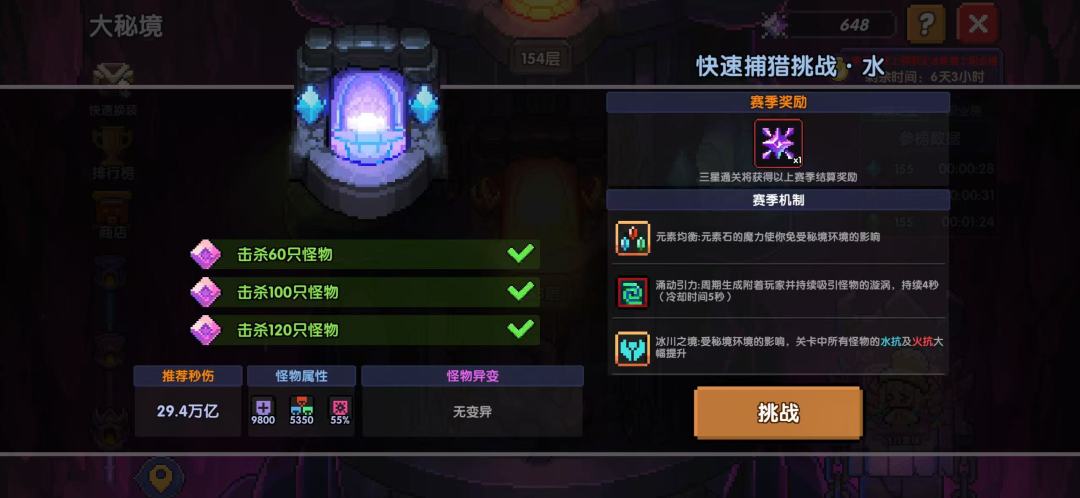Tap the map location pin icon
The width and height of the screenshot is (1080, 498).
coord(160,477)
